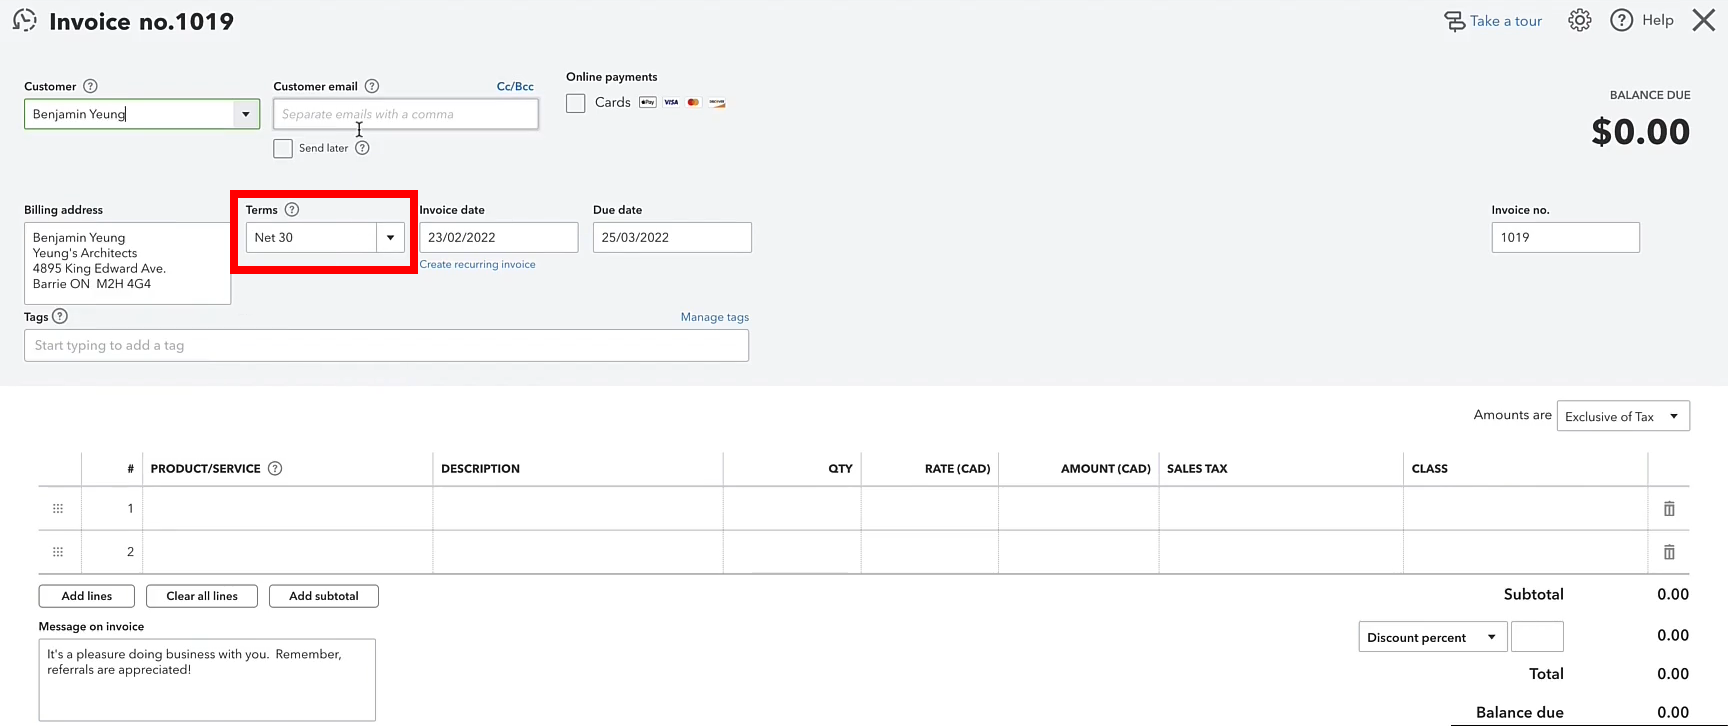Click the Manage tags link

pos(715,317)
